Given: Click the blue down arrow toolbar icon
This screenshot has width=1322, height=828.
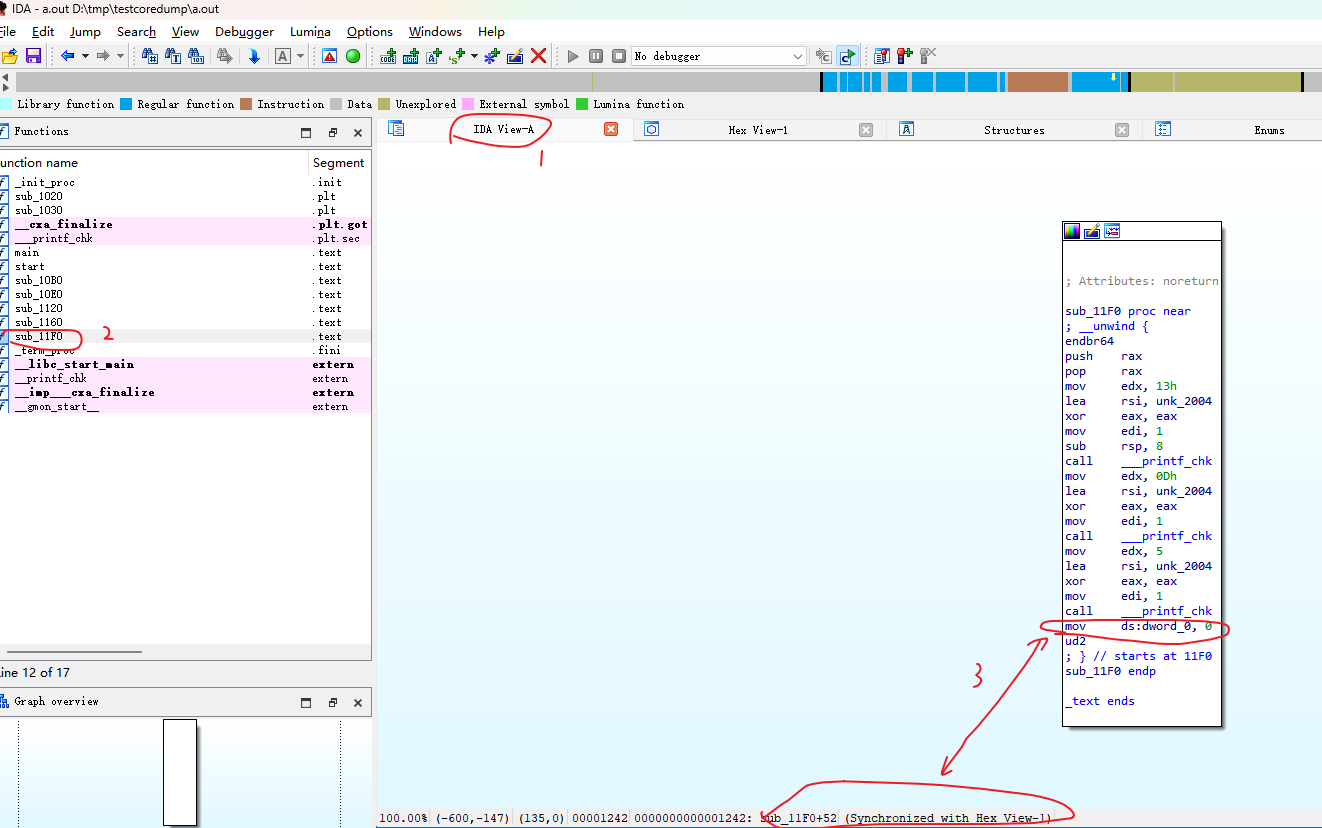Looking at the screenshot, I should click(254, 56).
